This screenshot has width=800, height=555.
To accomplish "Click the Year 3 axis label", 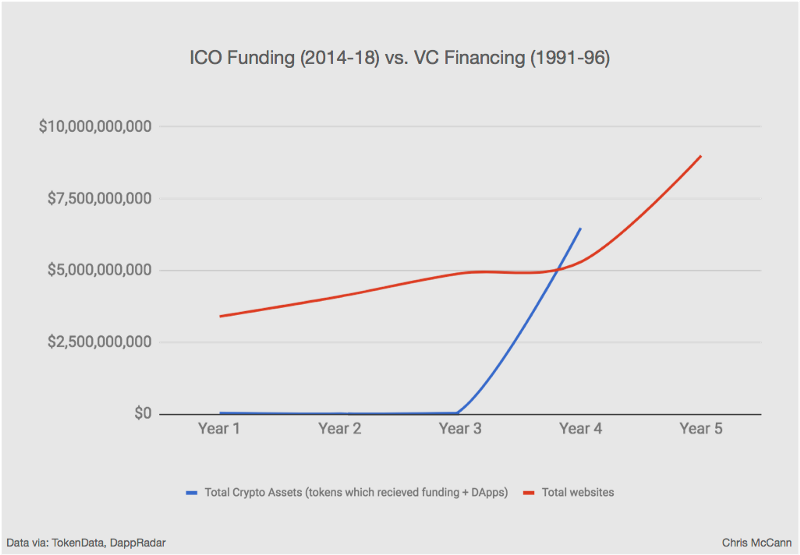I will (x=460, y=428).
